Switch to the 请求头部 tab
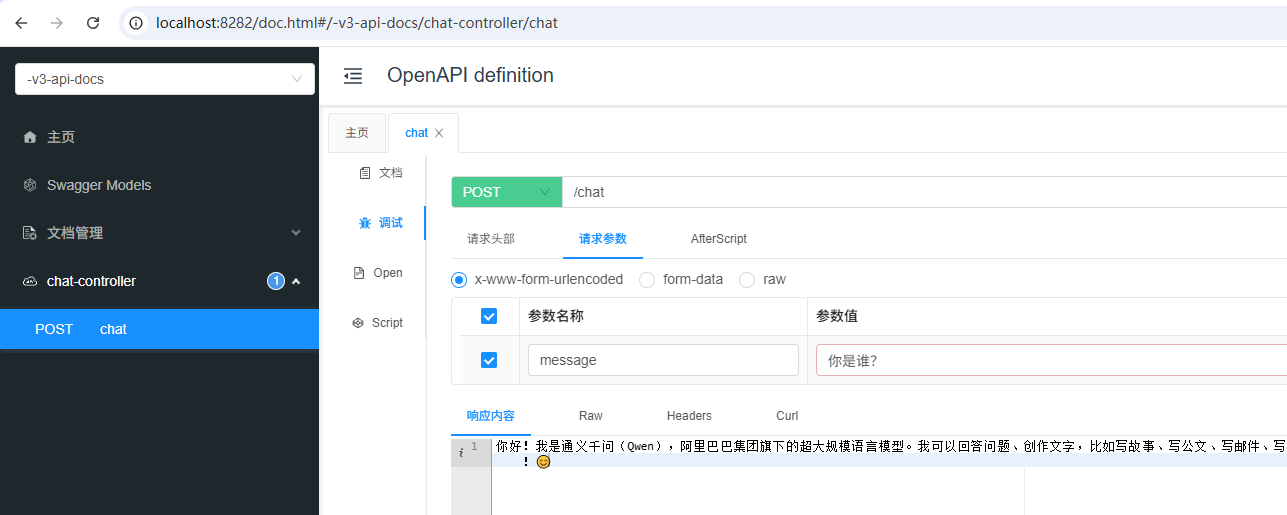Viewport: 1287px width, 515px height. (491, 239)
